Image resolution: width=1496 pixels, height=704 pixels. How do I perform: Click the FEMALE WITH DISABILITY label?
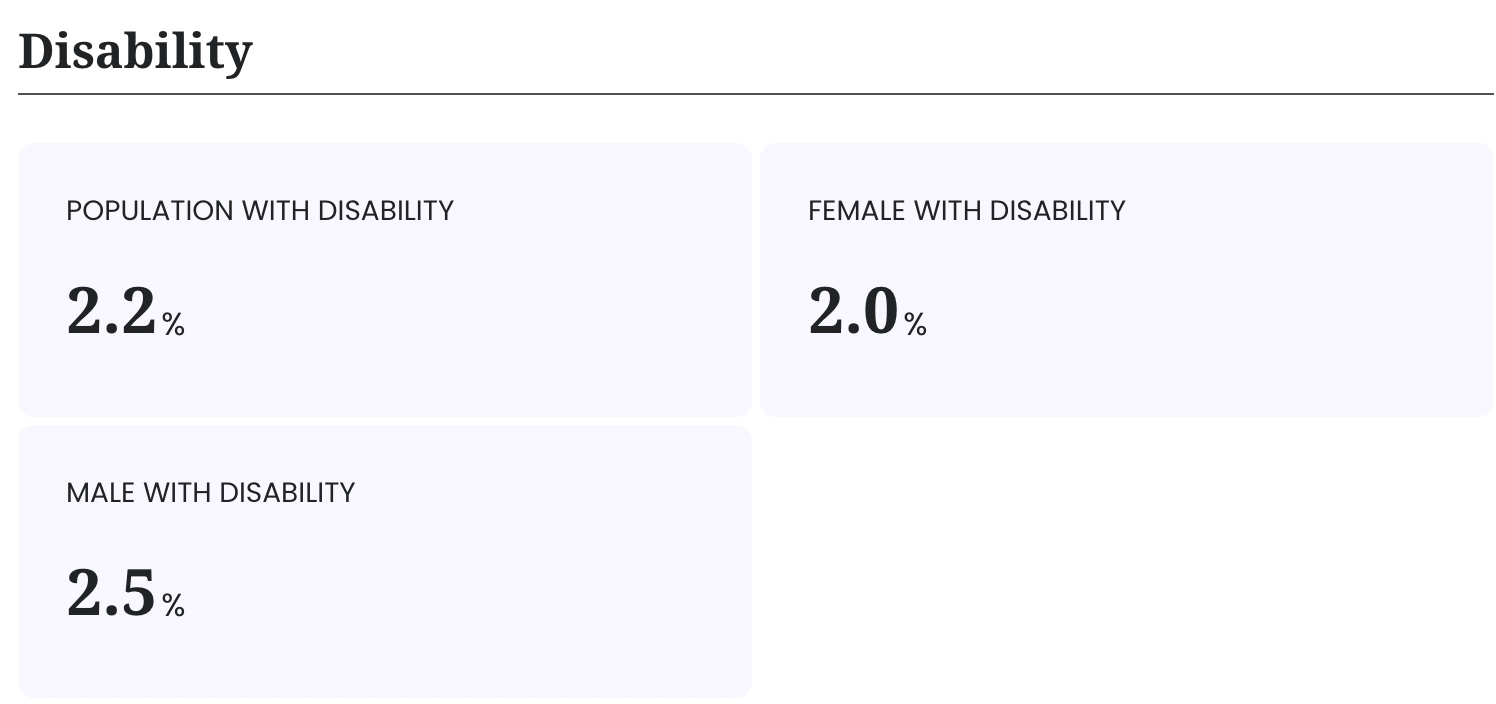pyautogui.click(x=967, y=211)
